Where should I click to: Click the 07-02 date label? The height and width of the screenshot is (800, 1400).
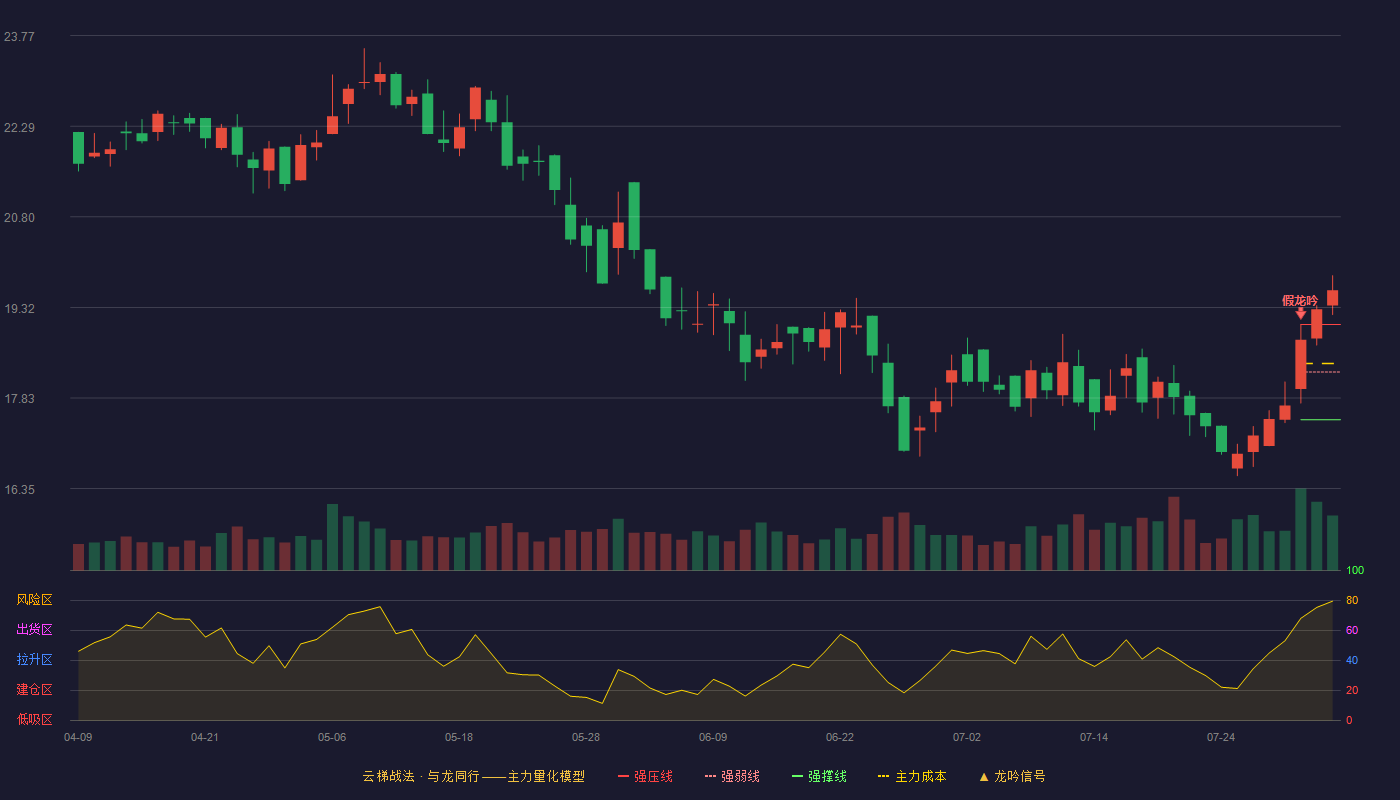pos(967,737)
